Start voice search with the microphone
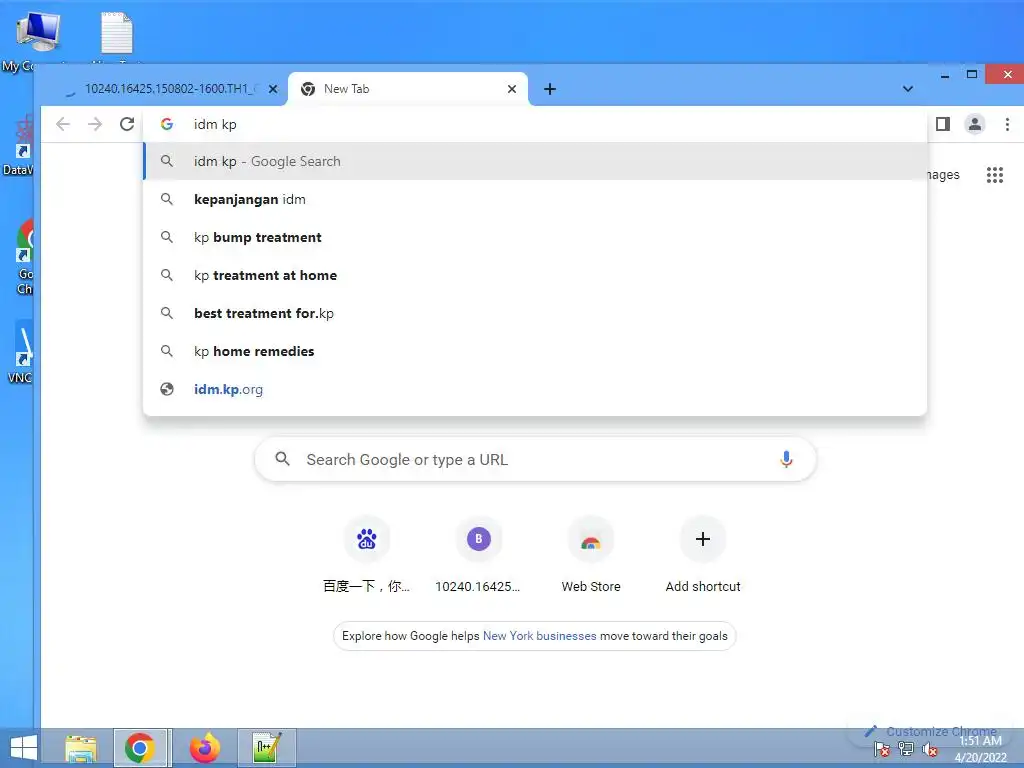This screenshot has width=1024, height=768. (786, 459)
